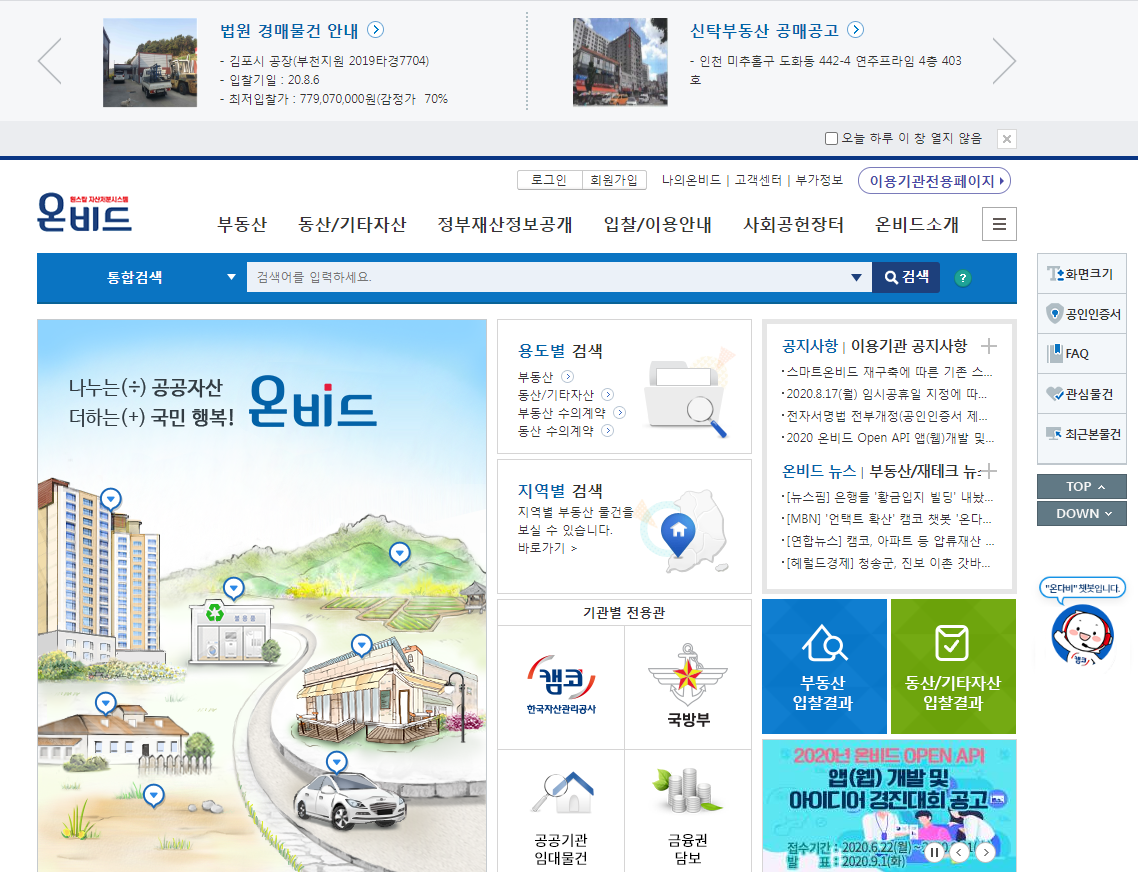Open the hamburger full menu icon
The width and height of the screenshot is (1138, 872).
[999, 224]
